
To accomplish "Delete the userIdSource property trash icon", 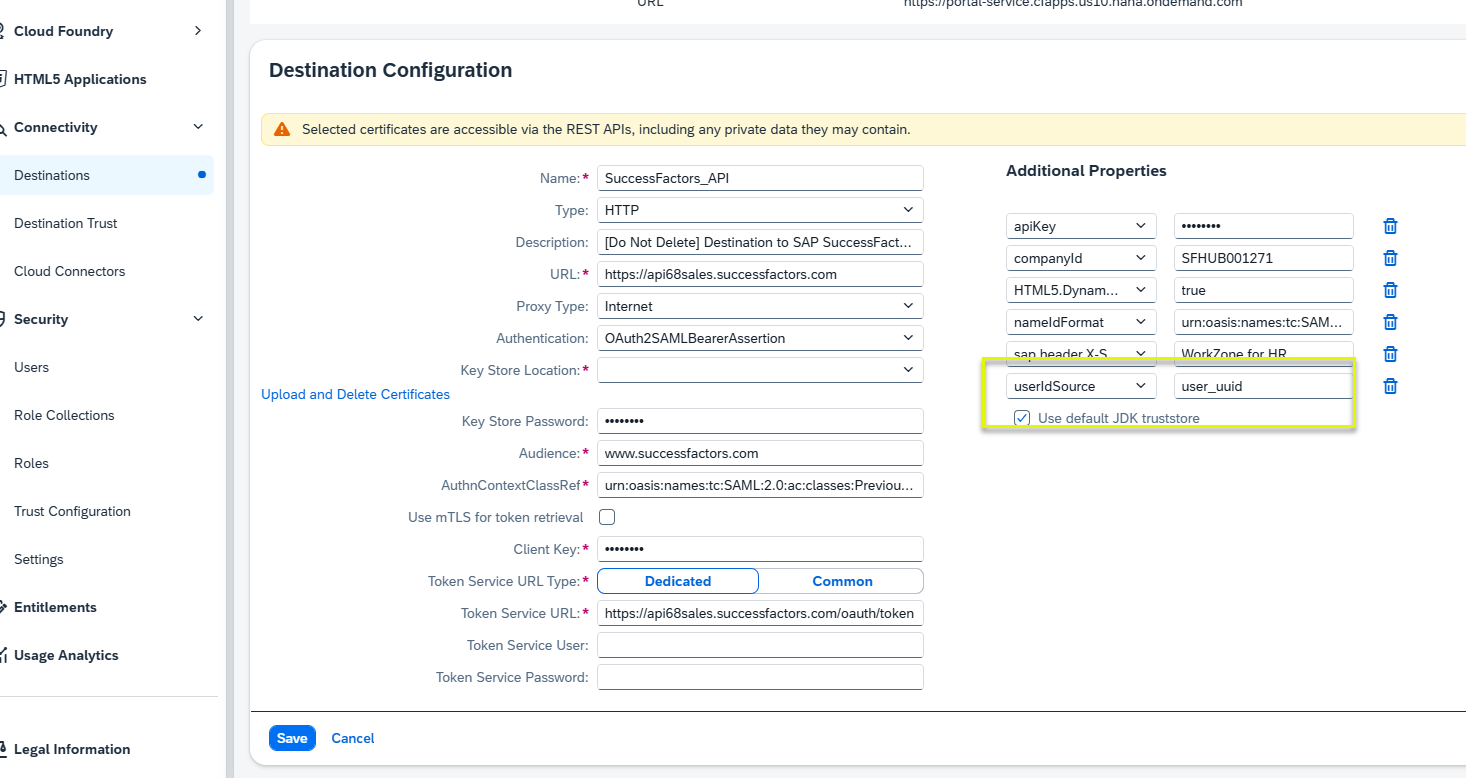I will (1390, 386).
